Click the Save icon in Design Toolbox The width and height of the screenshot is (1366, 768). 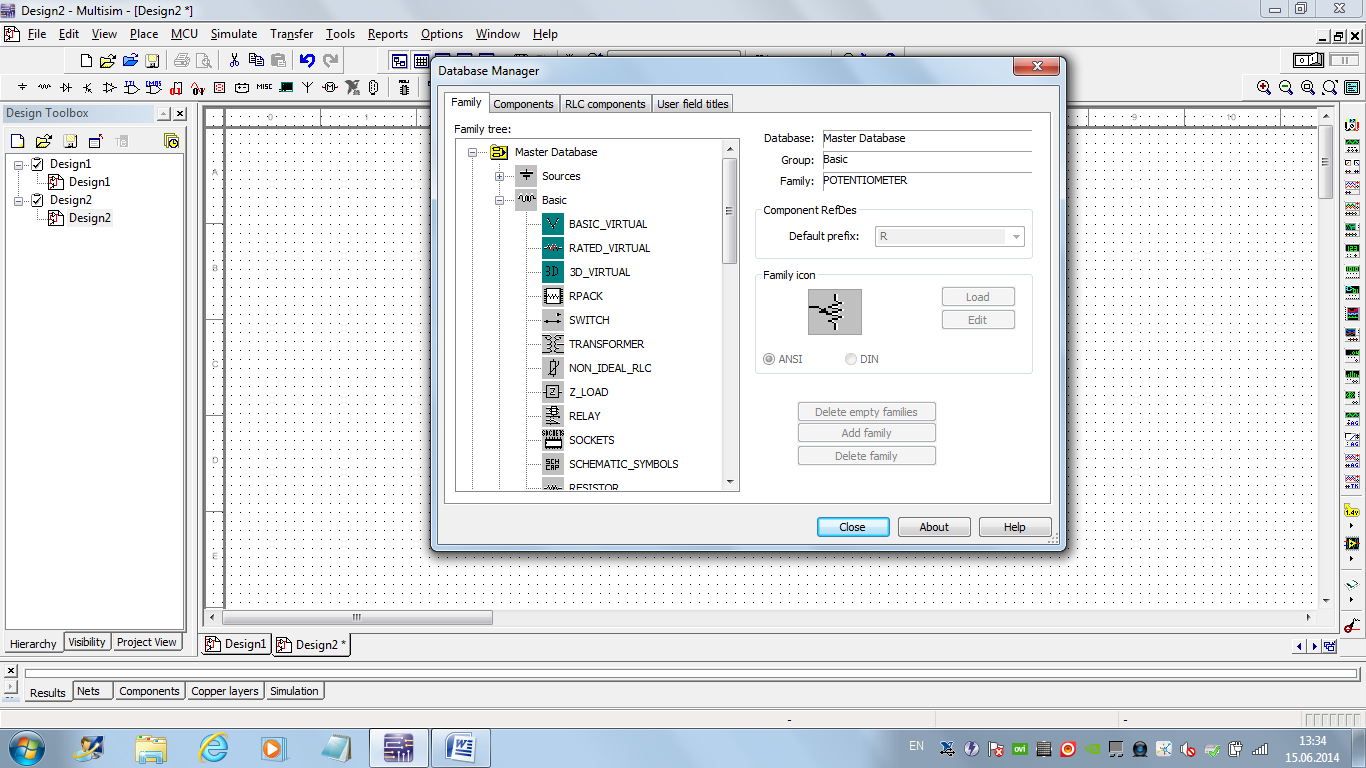click(x=70, y=141)
